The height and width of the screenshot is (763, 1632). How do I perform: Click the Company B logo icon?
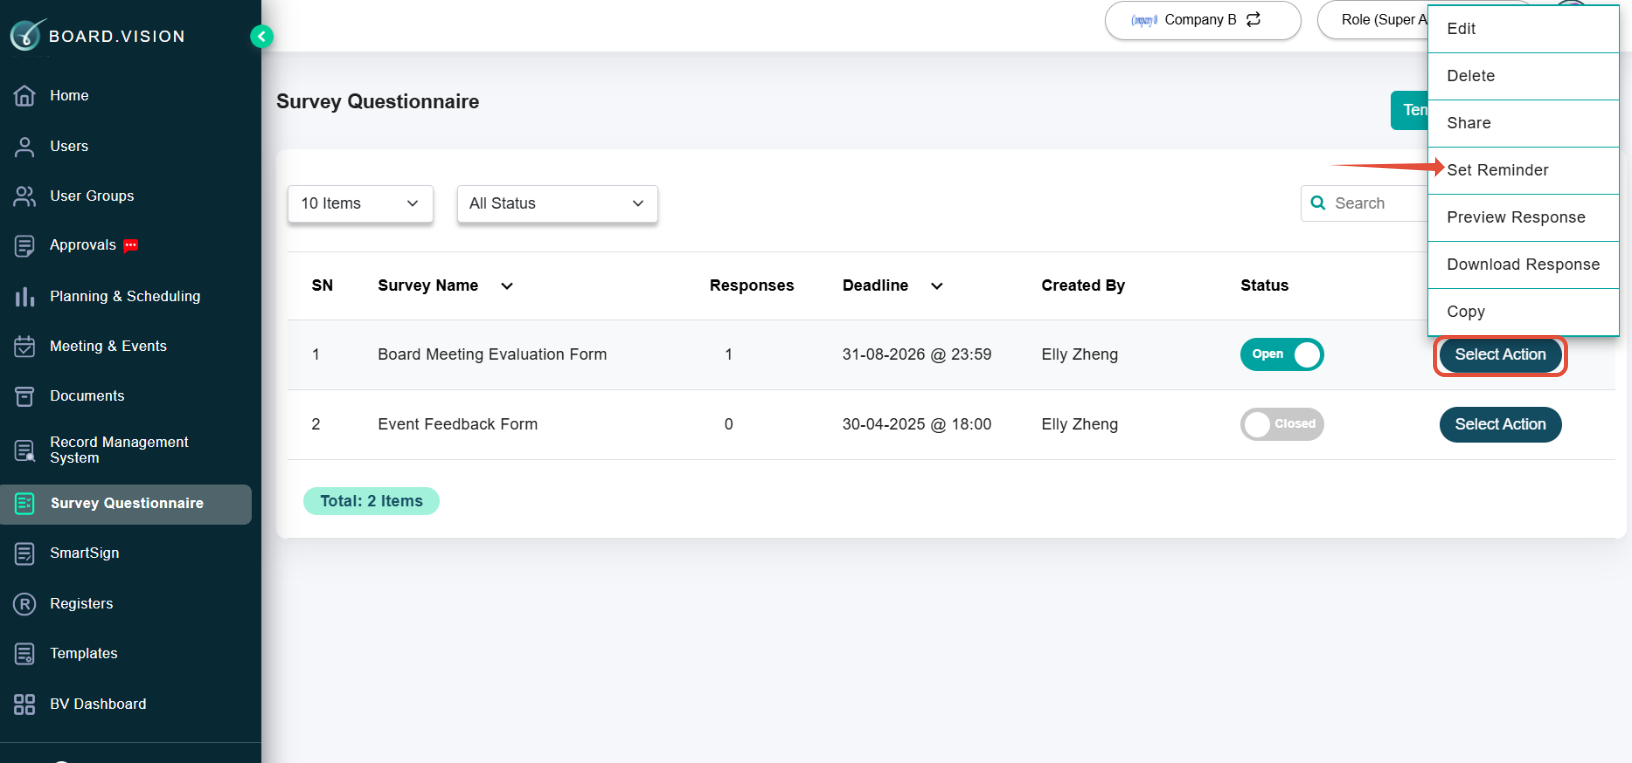coord(1144,20)
